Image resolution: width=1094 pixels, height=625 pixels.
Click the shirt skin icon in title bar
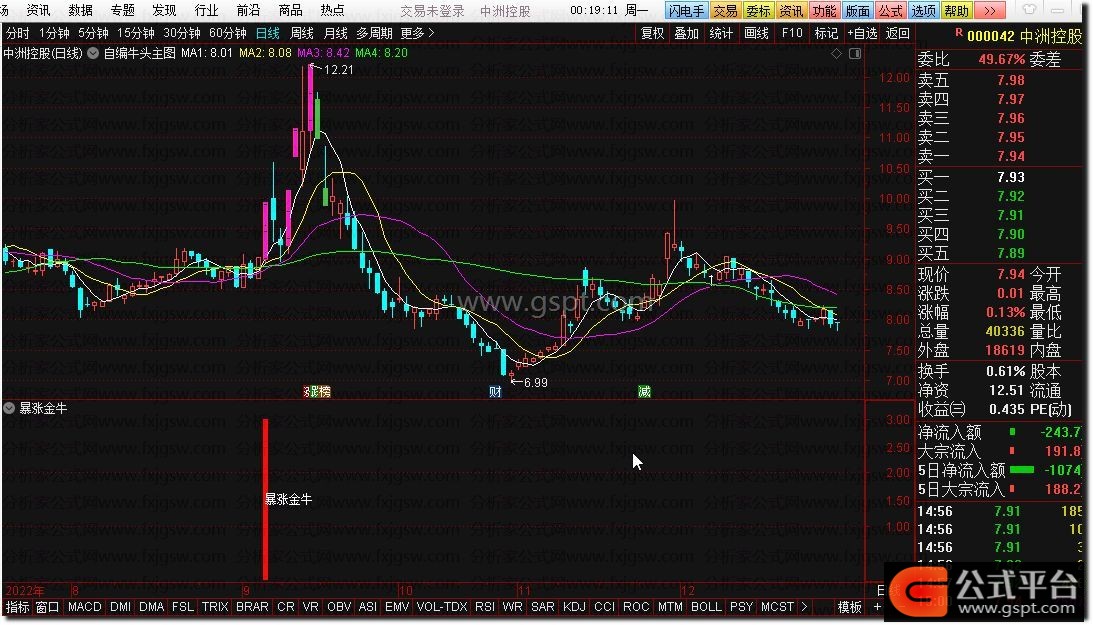1029,10
